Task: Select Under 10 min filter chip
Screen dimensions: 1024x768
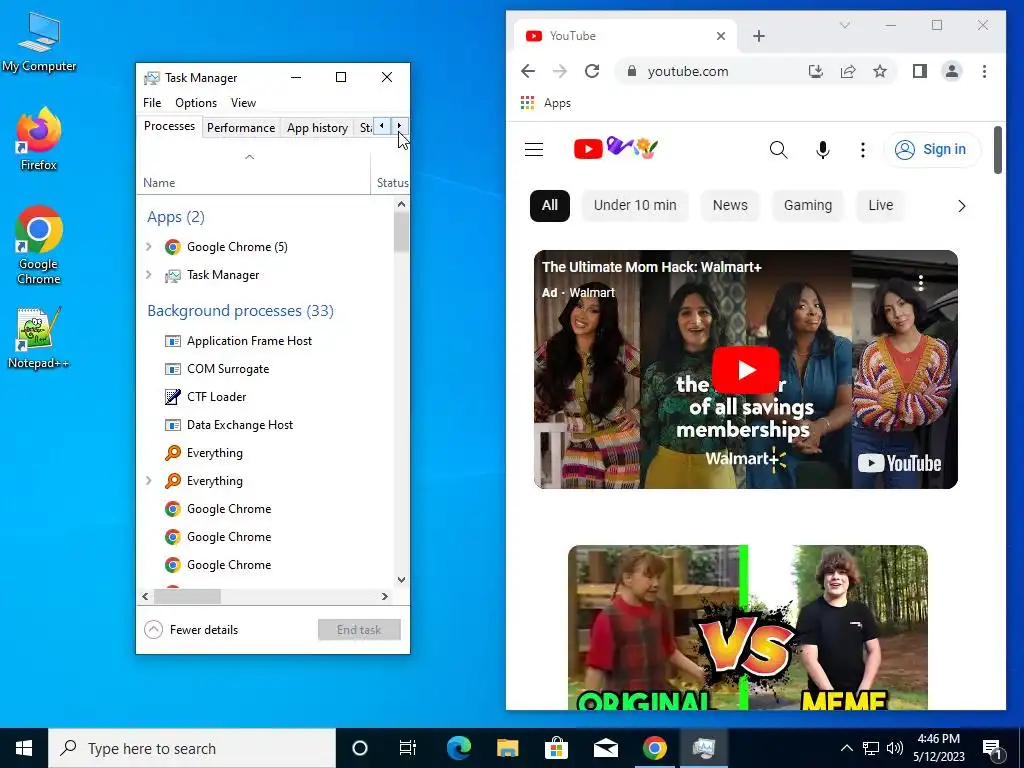Action: click(635, 205)
